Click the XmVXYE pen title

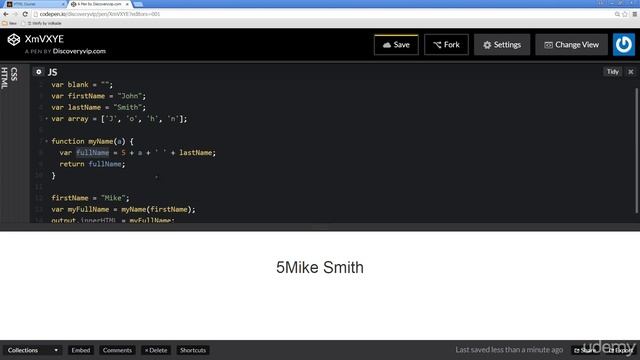tap(44, 39)
